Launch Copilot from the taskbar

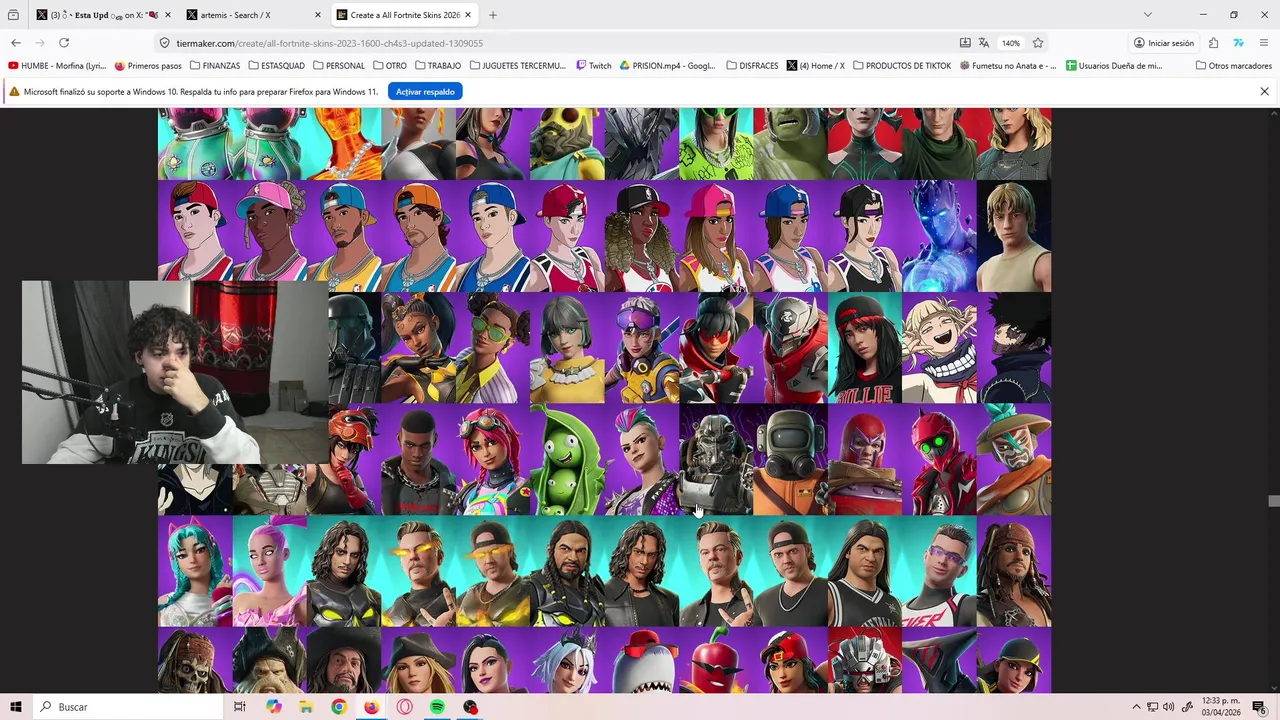coord(274,707)
